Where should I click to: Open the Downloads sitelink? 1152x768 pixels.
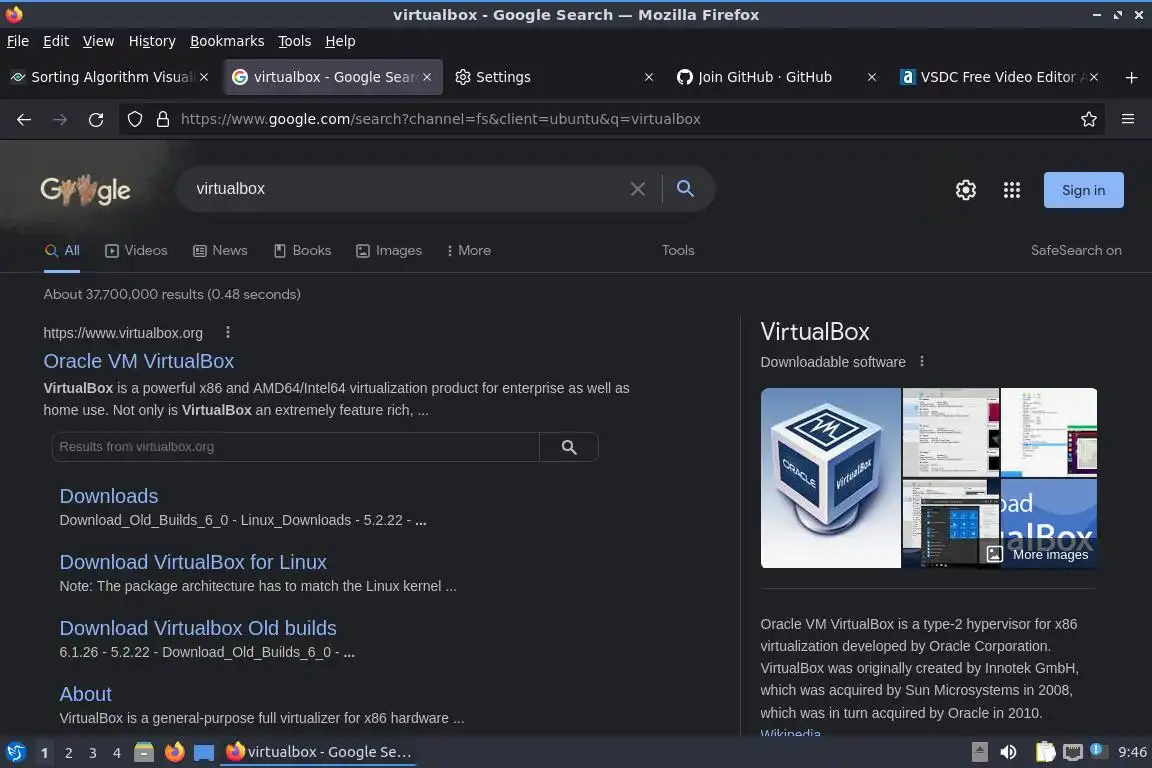(x=109, y=496)
